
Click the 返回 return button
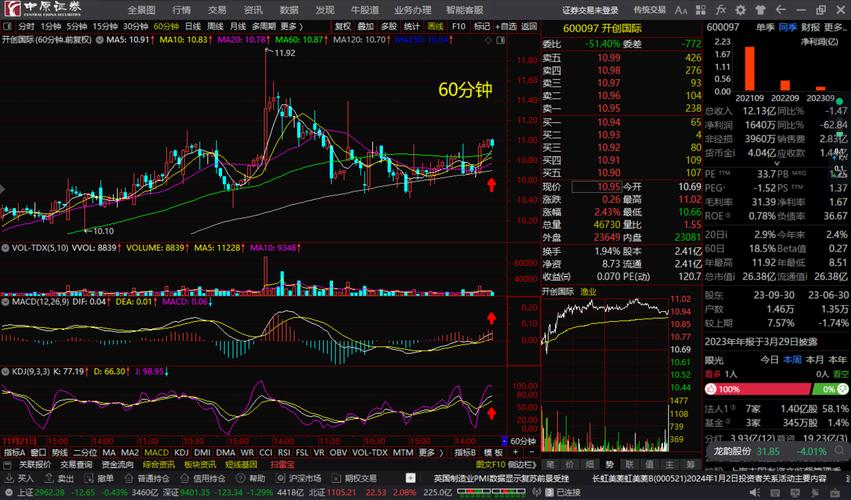click(529, 26)
